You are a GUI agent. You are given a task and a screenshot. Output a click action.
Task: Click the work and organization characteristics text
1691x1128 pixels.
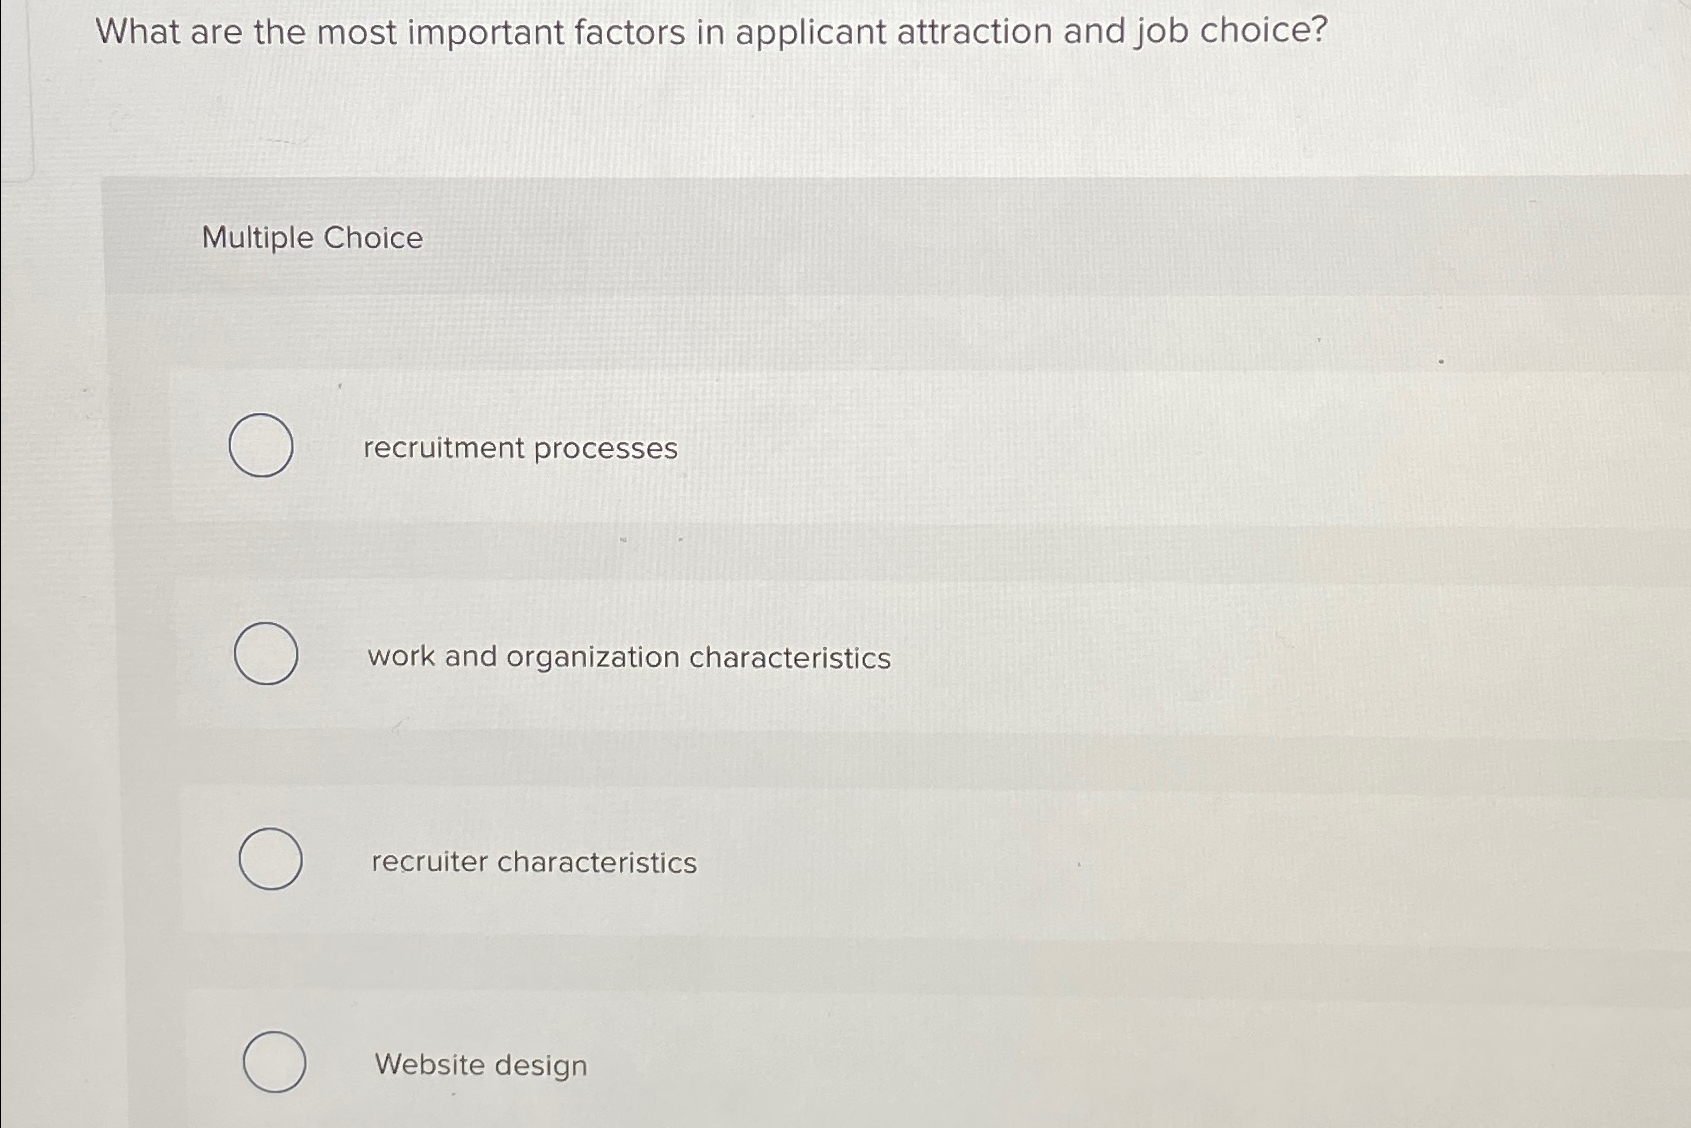pyautogui.click(x=629, y=657)
